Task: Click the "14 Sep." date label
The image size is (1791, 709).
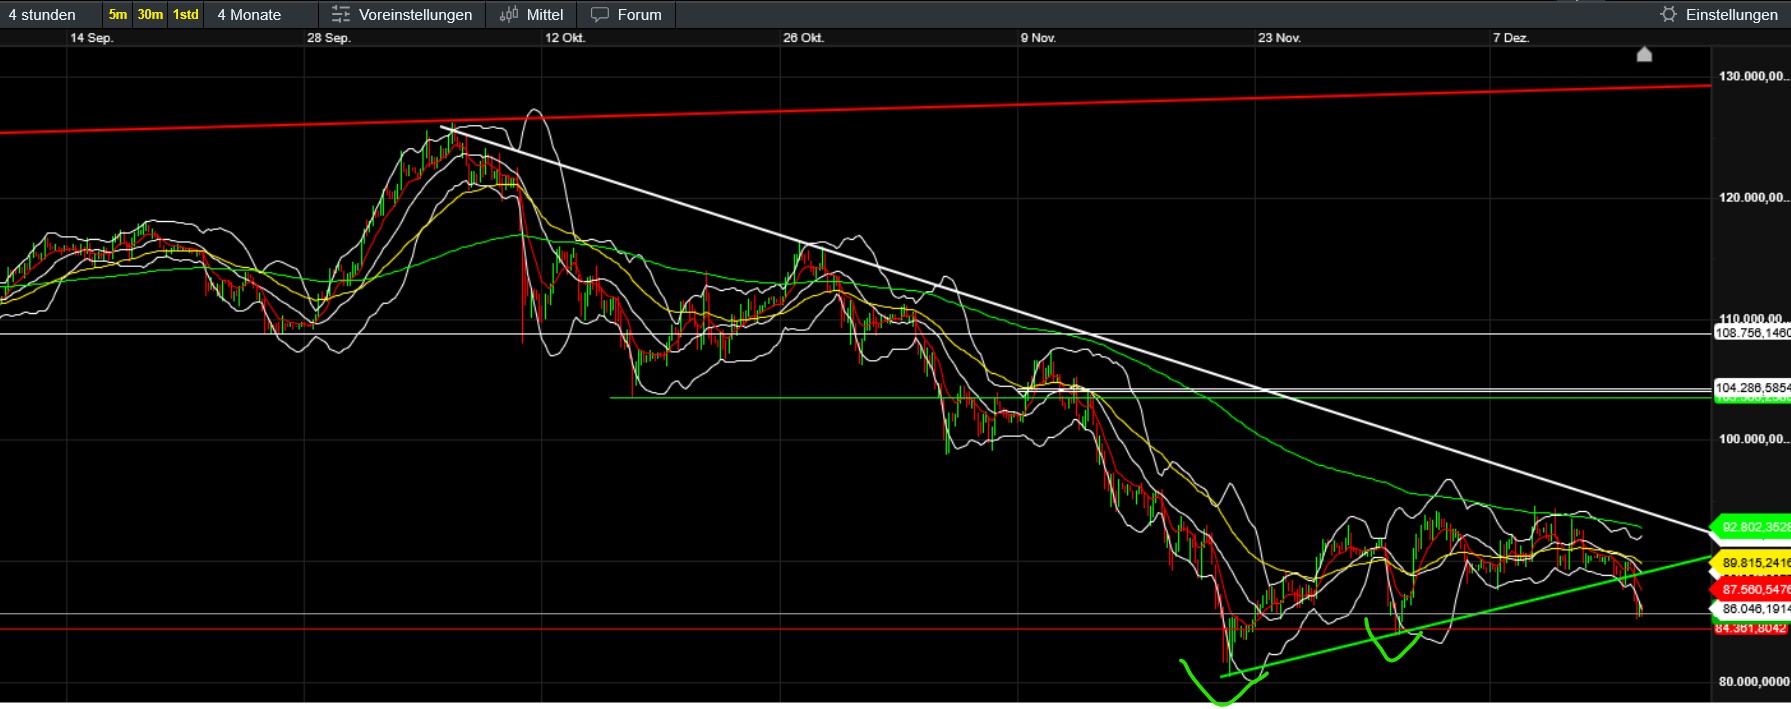Action: tap(92, 38)
